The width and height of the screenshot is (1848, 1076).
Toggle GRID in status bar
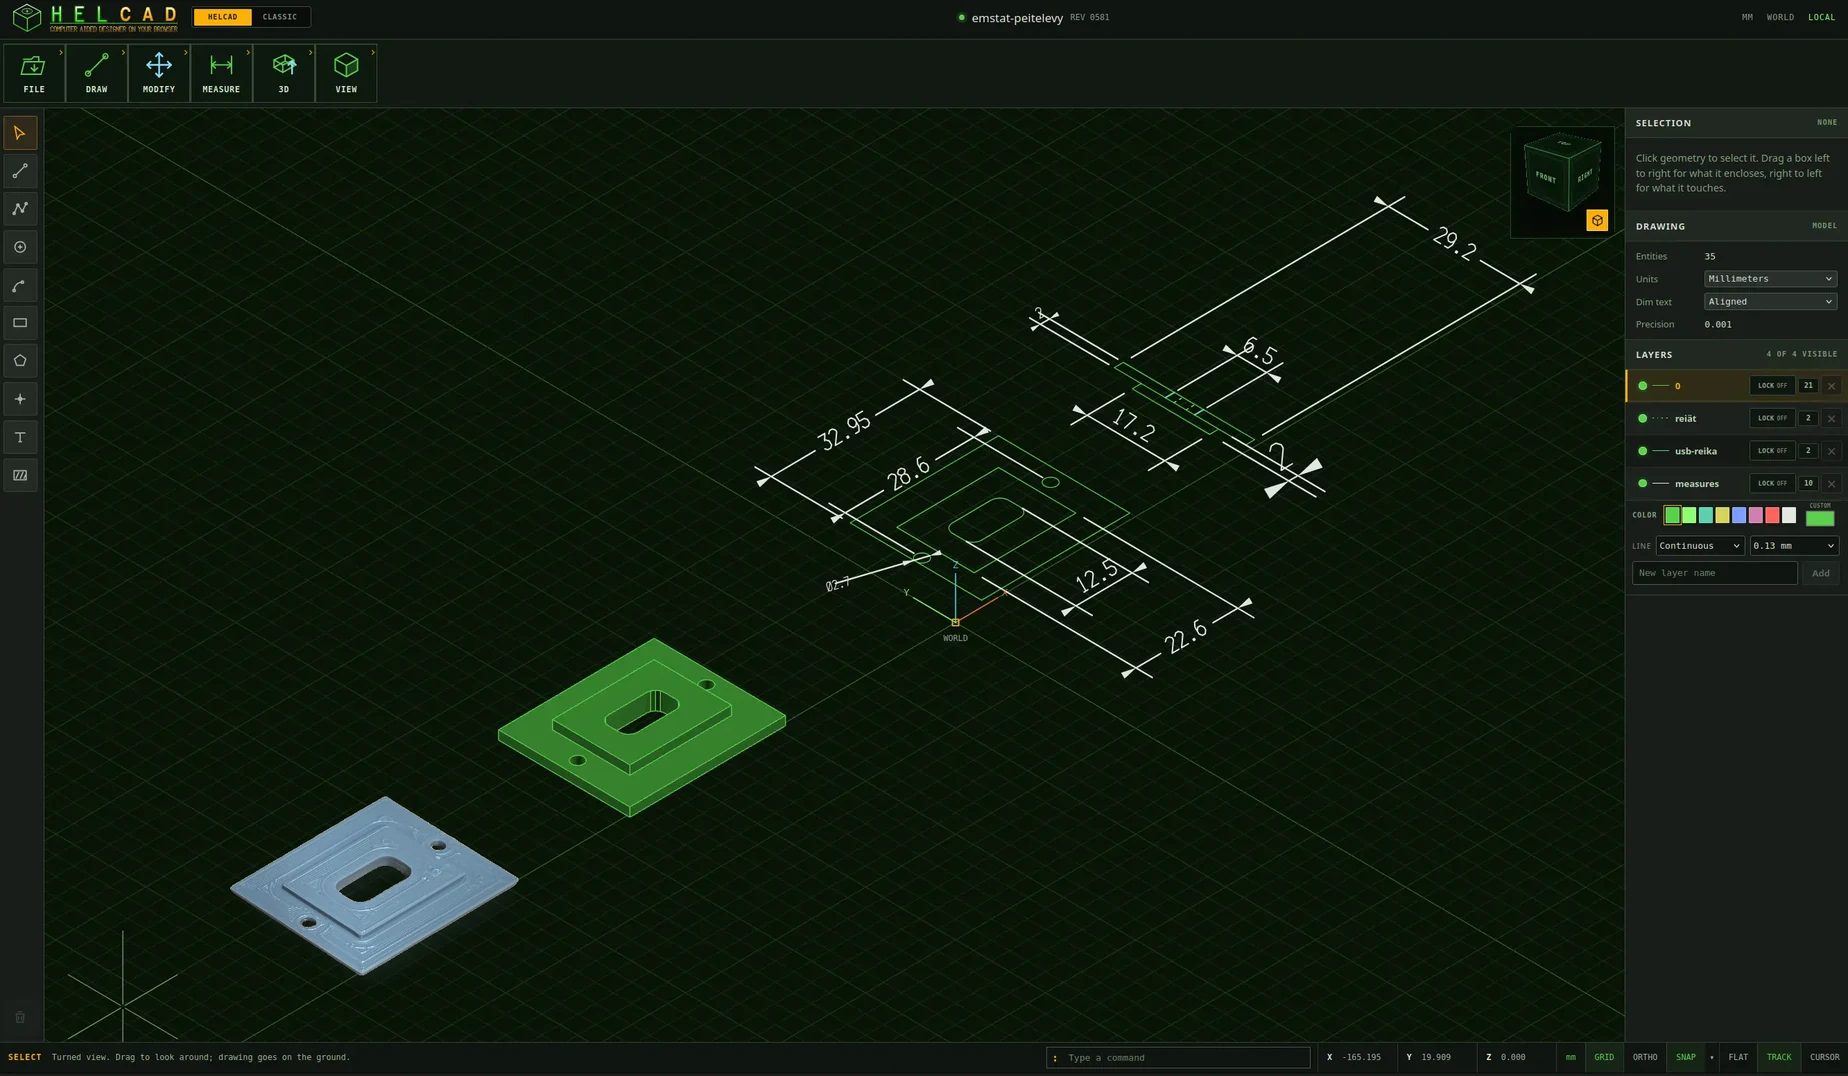(x=1604, y=1057)
